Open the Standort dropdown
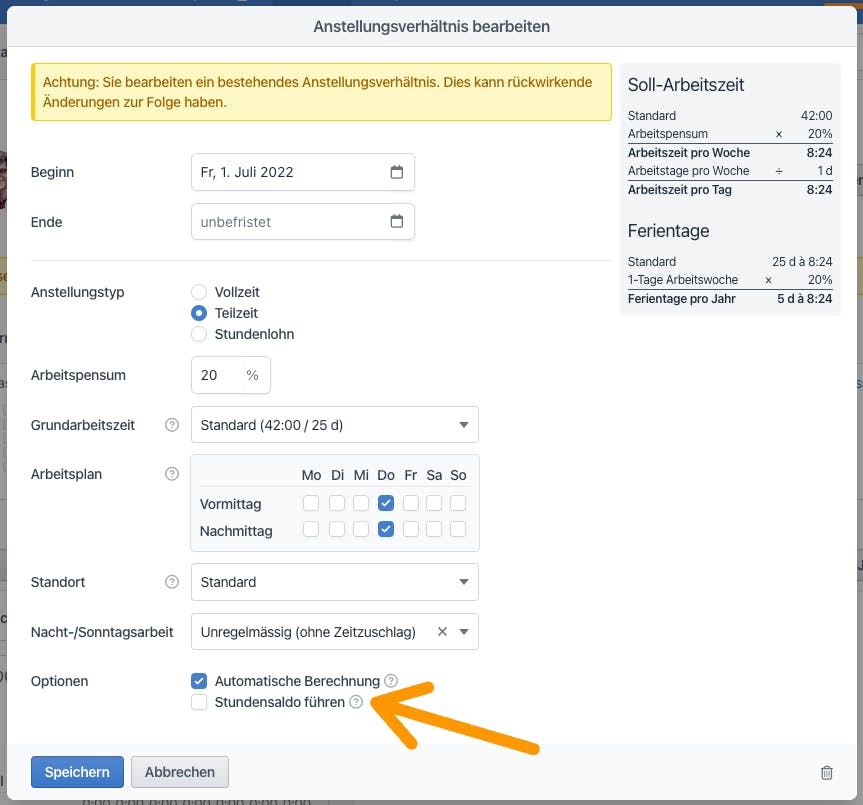This screenshot has width=863, height=805. click(335, 582)
